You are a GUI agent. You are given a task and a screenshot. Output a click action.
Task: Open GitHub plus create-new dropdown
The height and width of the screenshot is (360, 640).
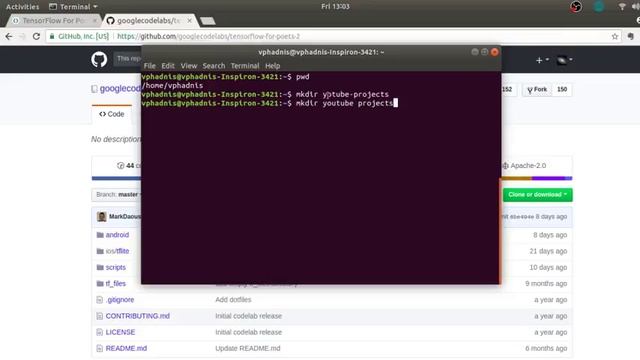pyautogui.click(x=542, y=60)
